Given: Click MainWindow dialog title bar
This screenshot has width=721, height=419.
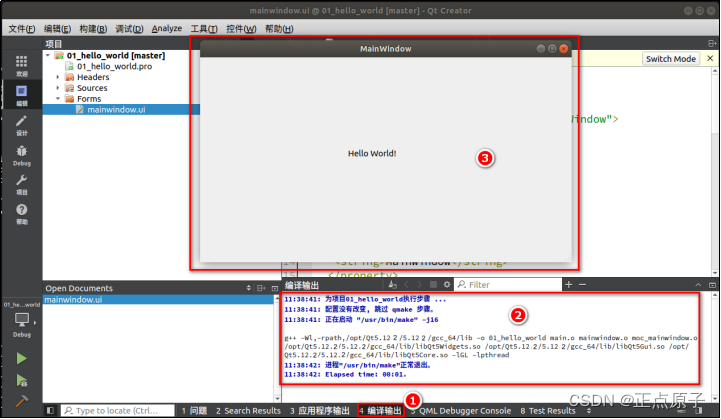Looking at the screenshot, I should pyautogui.click(x=385, y=49).
